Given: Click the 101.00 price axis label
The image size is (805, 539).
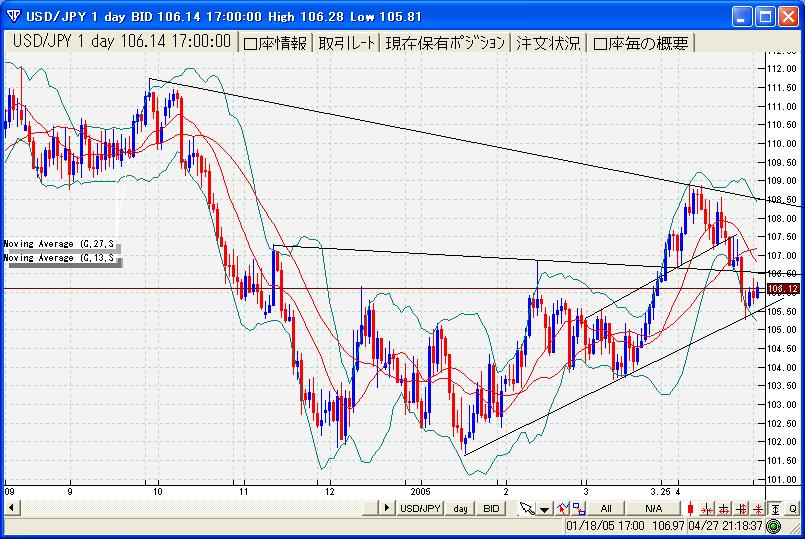Looking at the screenshot, I should pos(781,479).
